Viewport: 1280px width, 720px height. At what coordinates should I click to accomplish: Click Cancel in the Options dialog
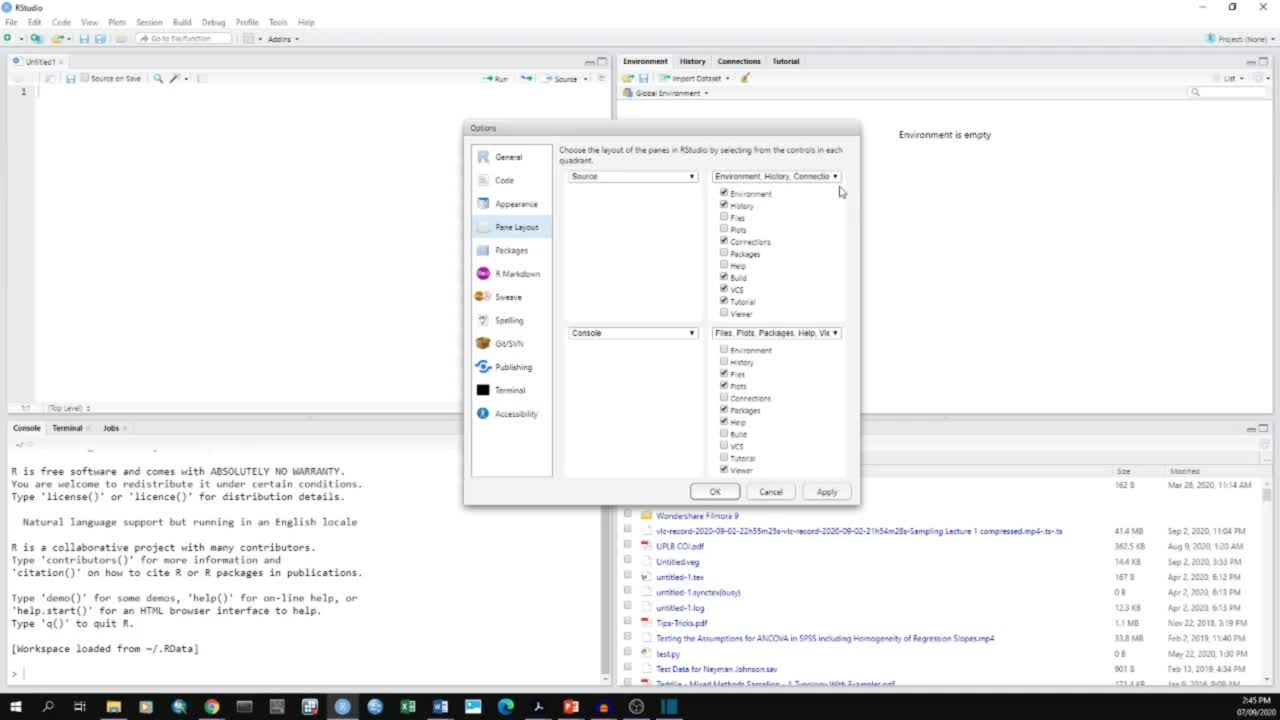771,492
